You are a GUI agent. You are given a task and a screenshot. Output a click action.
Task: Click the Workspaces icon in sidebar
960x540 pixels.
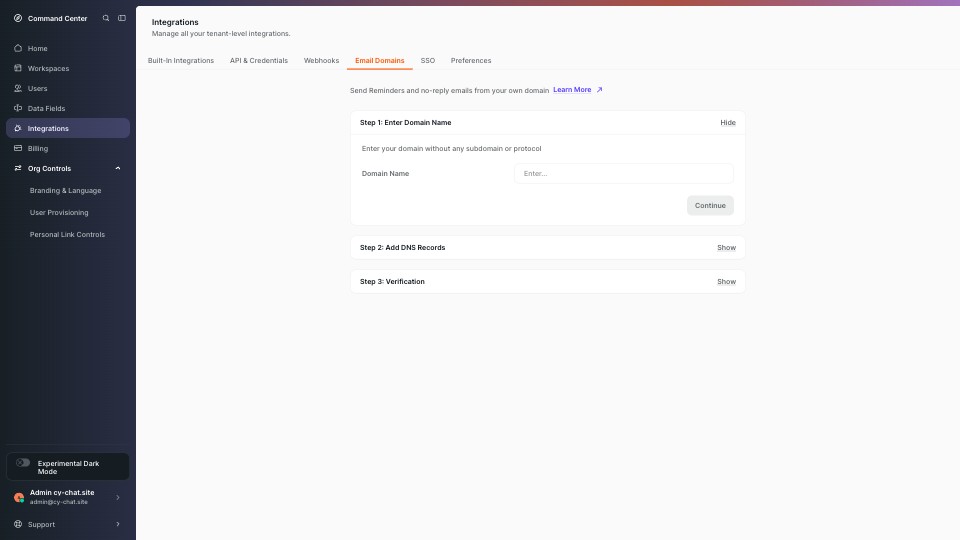tap(18, 68)
